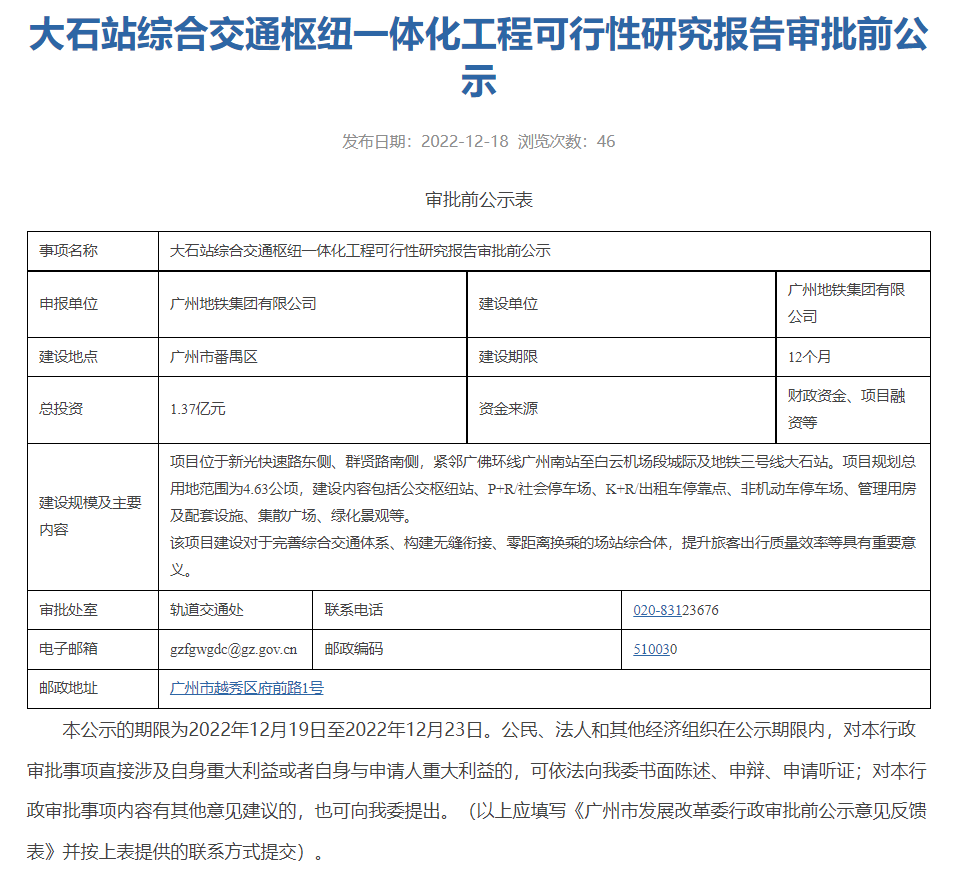Click the postal code link 510030
Viewport: 966px width, 875px height.
[x=655, y=649]
